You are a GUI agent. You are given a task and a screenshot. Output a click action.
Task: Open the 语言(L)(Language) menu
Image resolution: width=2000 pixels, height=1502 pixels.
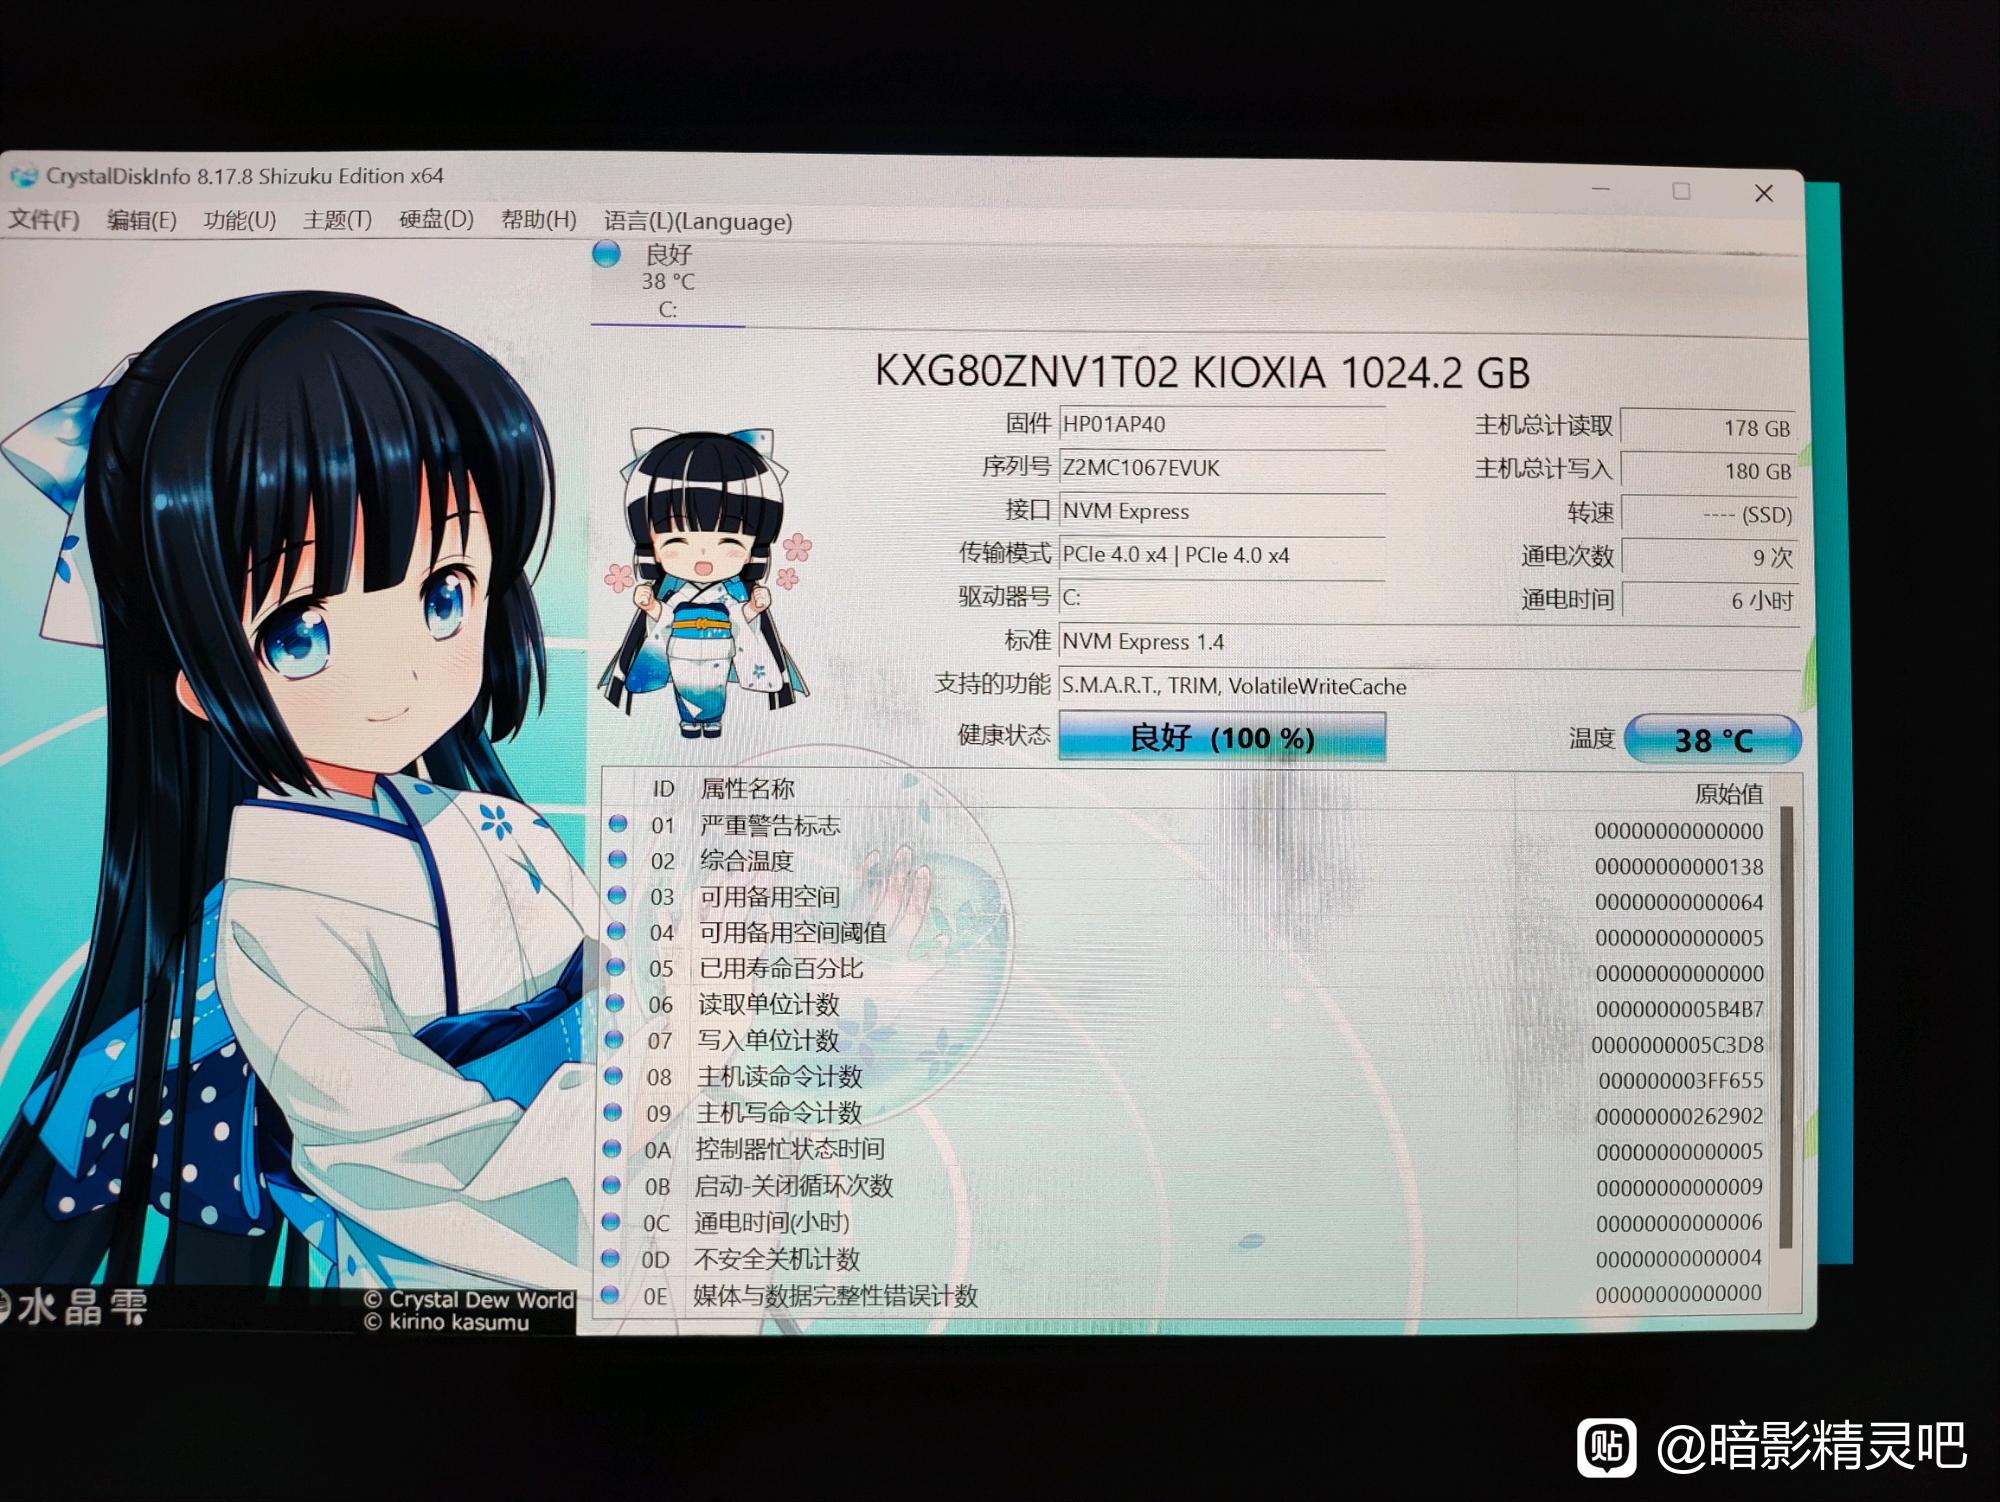(x=697, y=221)
